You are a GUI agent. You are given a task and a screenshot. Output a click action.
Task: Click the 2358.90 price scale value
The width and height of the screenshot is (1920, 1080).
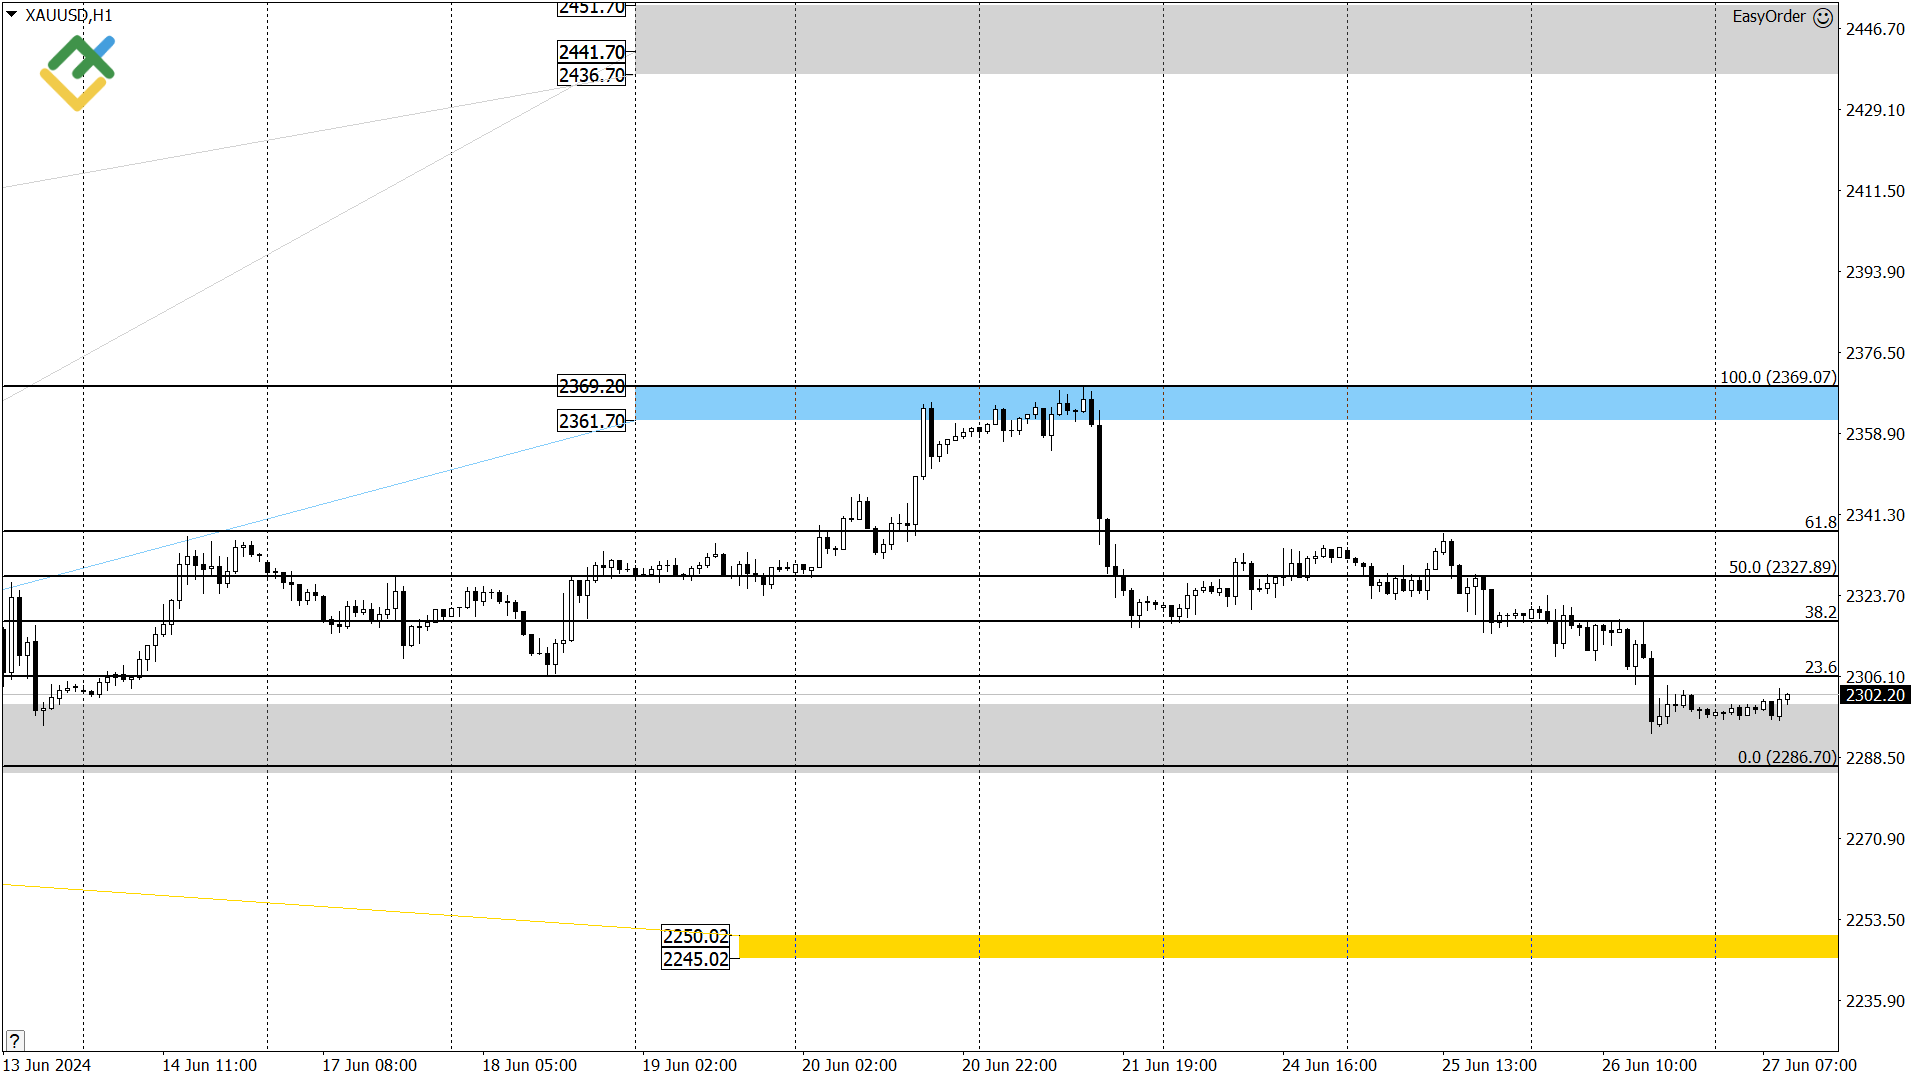pyautogui.click(x=1875, y=434)
